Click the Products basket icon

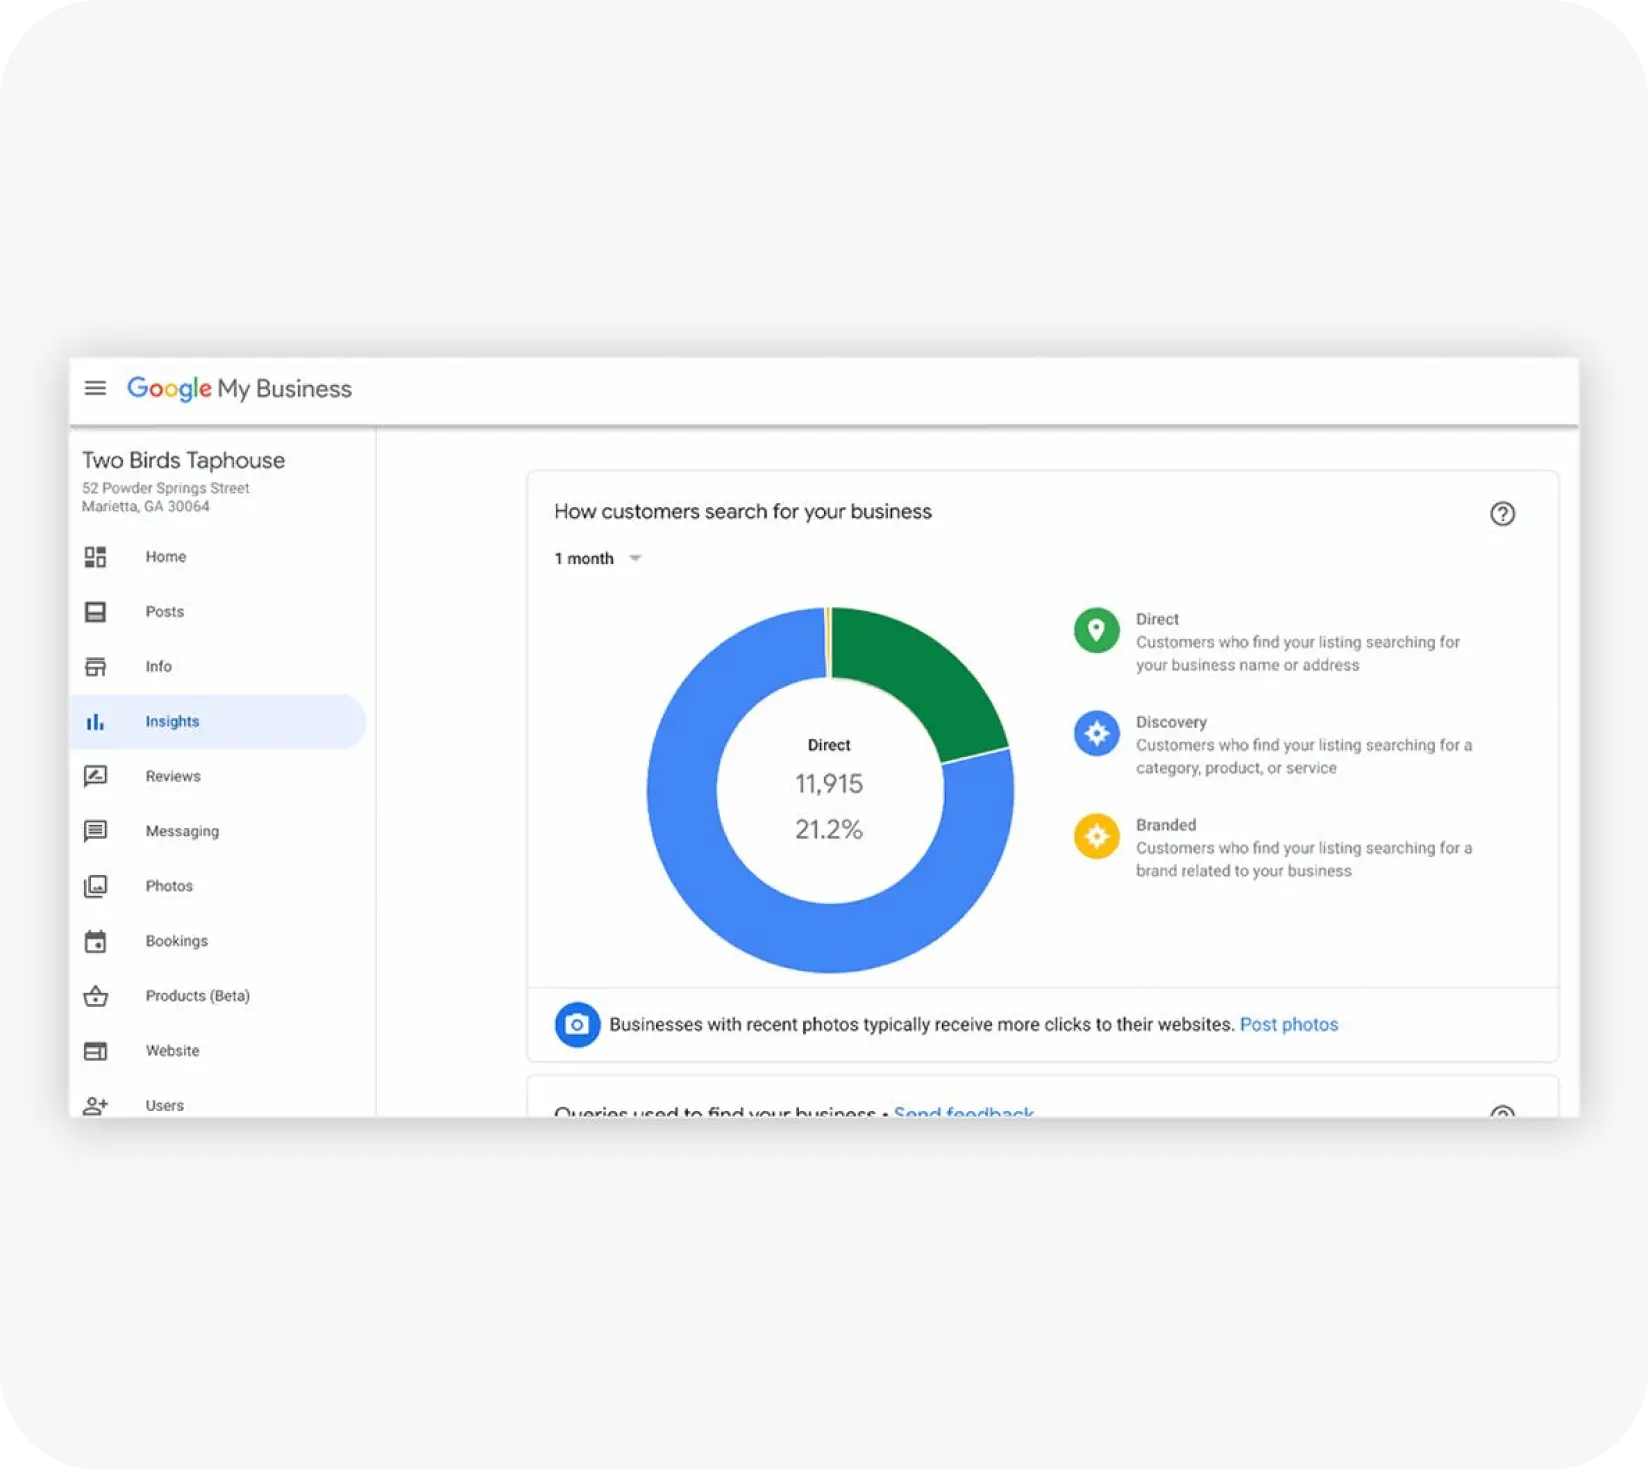pyautogui.click(x=95, y=996)
